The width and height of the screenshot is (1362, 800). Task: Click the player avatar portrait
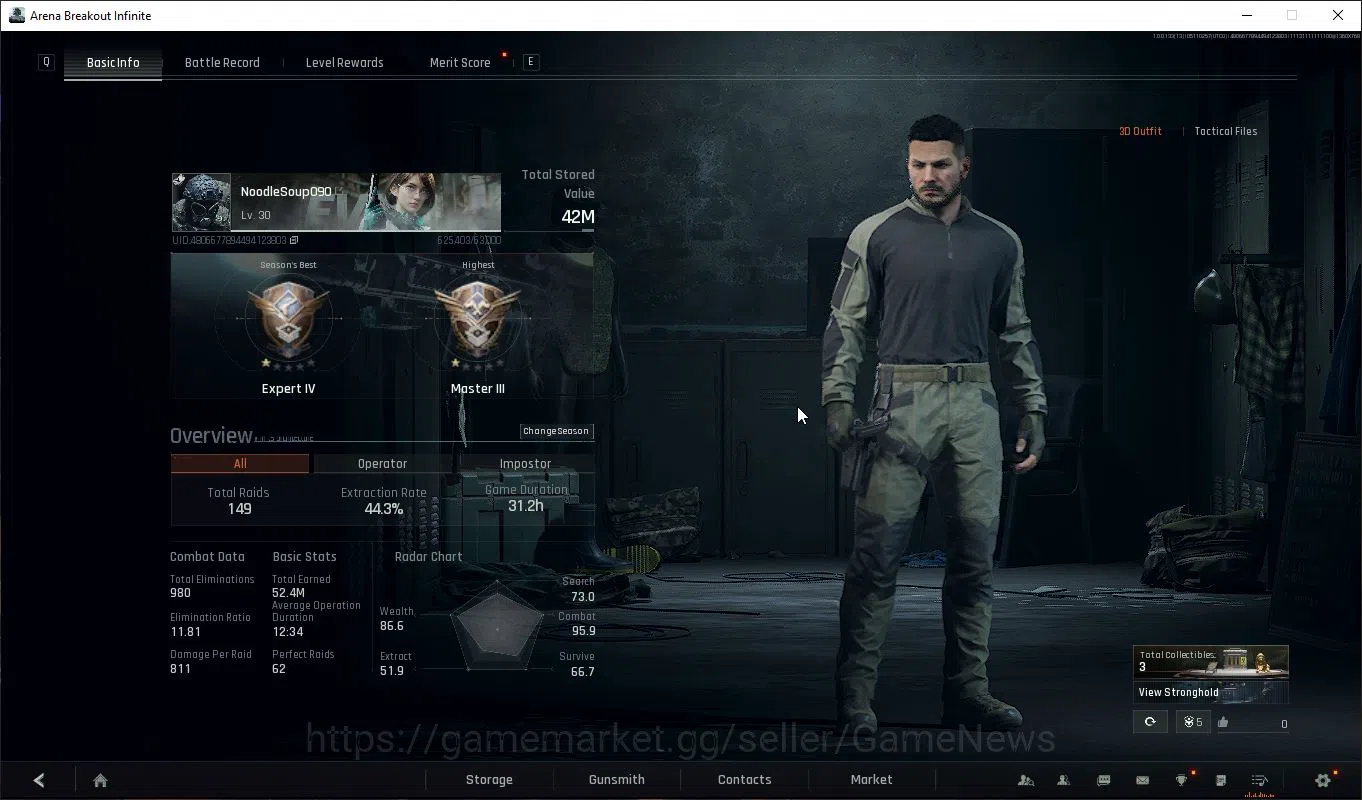201,203
